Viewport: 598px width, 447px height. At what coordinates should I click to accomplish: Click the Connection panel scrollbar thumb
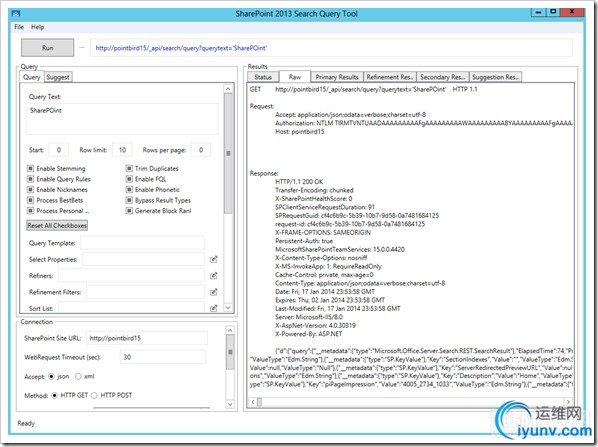point(230,352)
